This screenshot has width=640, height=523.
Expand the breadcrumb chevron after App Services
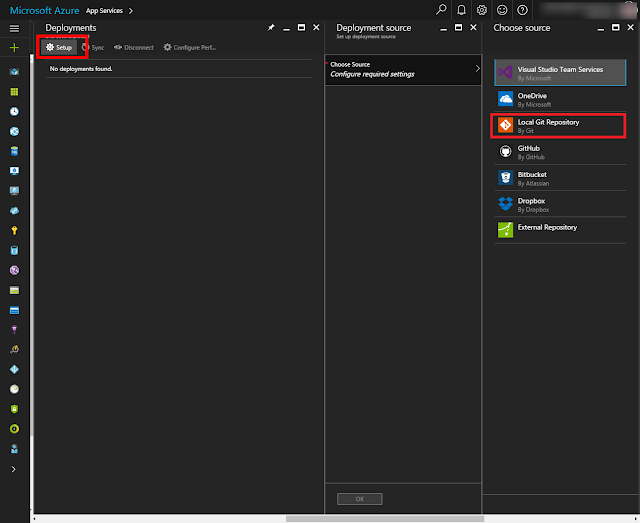(x=131, y=11)
